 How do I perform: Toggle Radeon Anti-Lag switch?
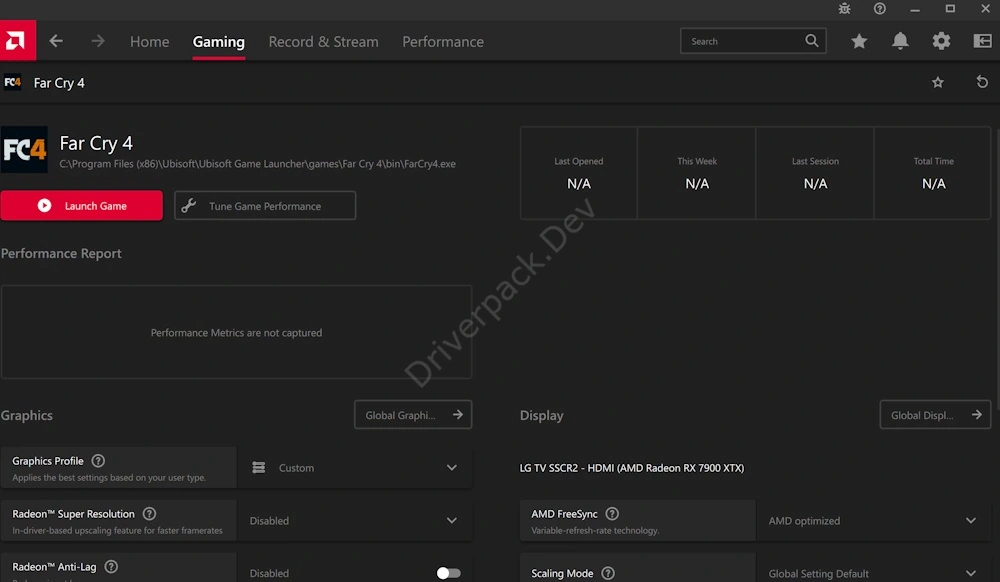click(x=448, y=573)
